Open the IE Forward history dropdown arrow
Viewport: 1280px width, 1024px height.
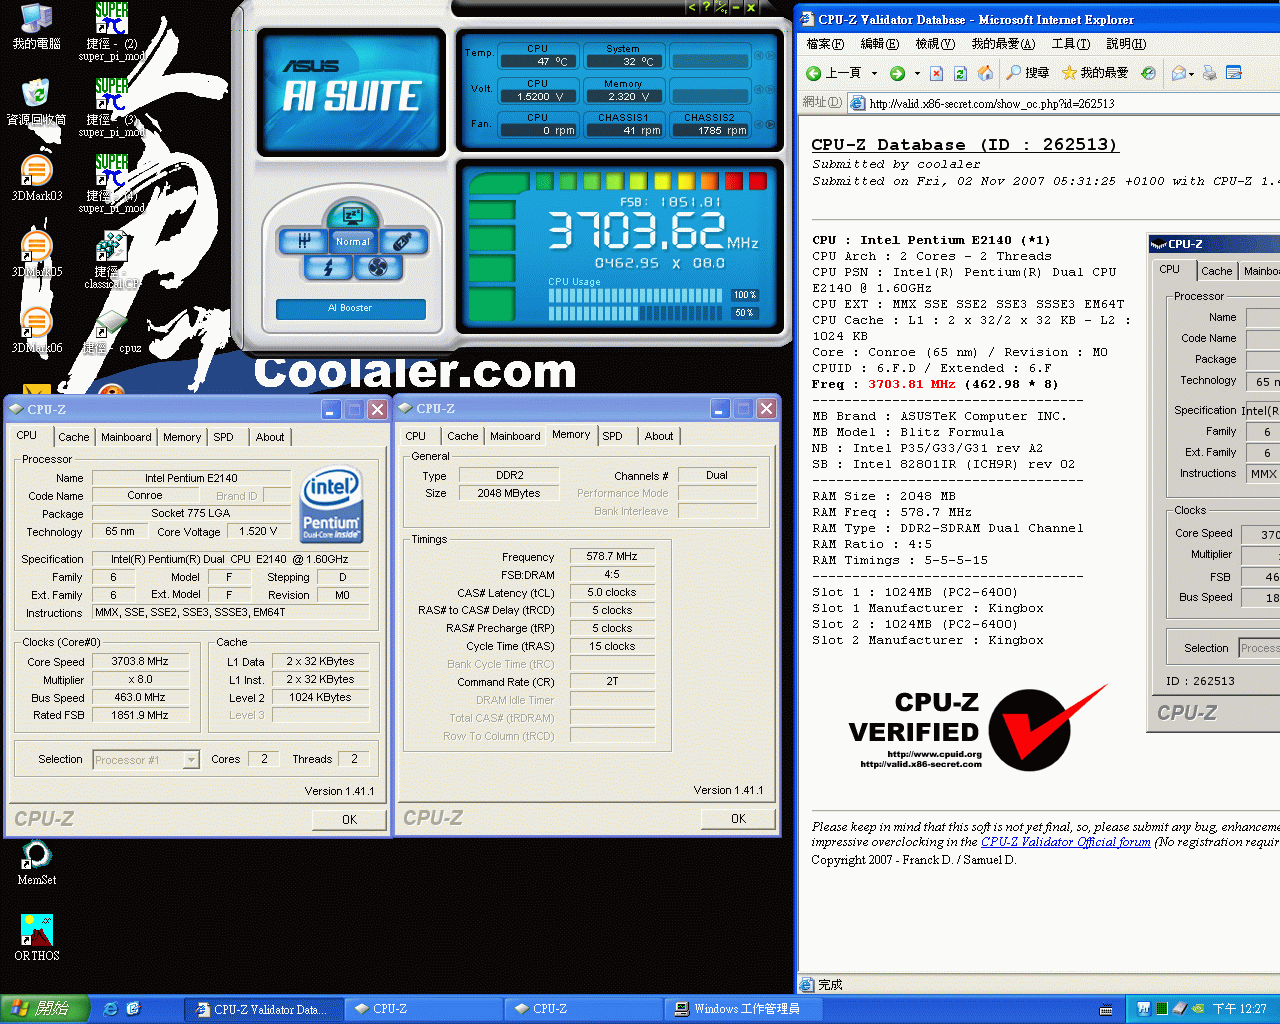coord(917,73)
